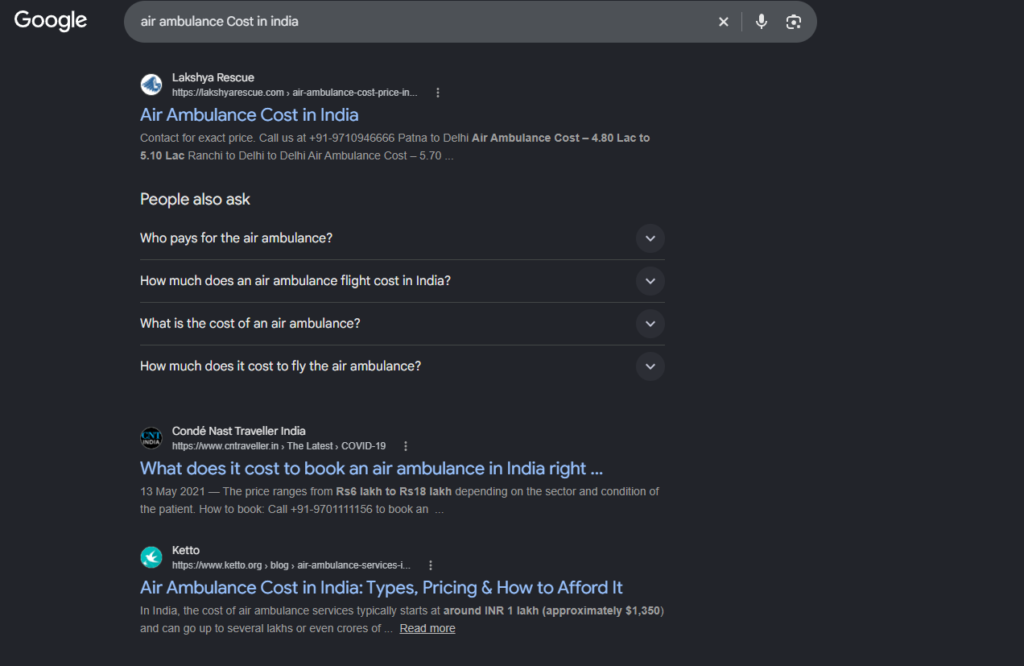The height and width of the screenshot is (666, 1024).
Task: Open Ketto "Types, Pricing & How to Afford It" link
Action: click(x=381, y=588)
